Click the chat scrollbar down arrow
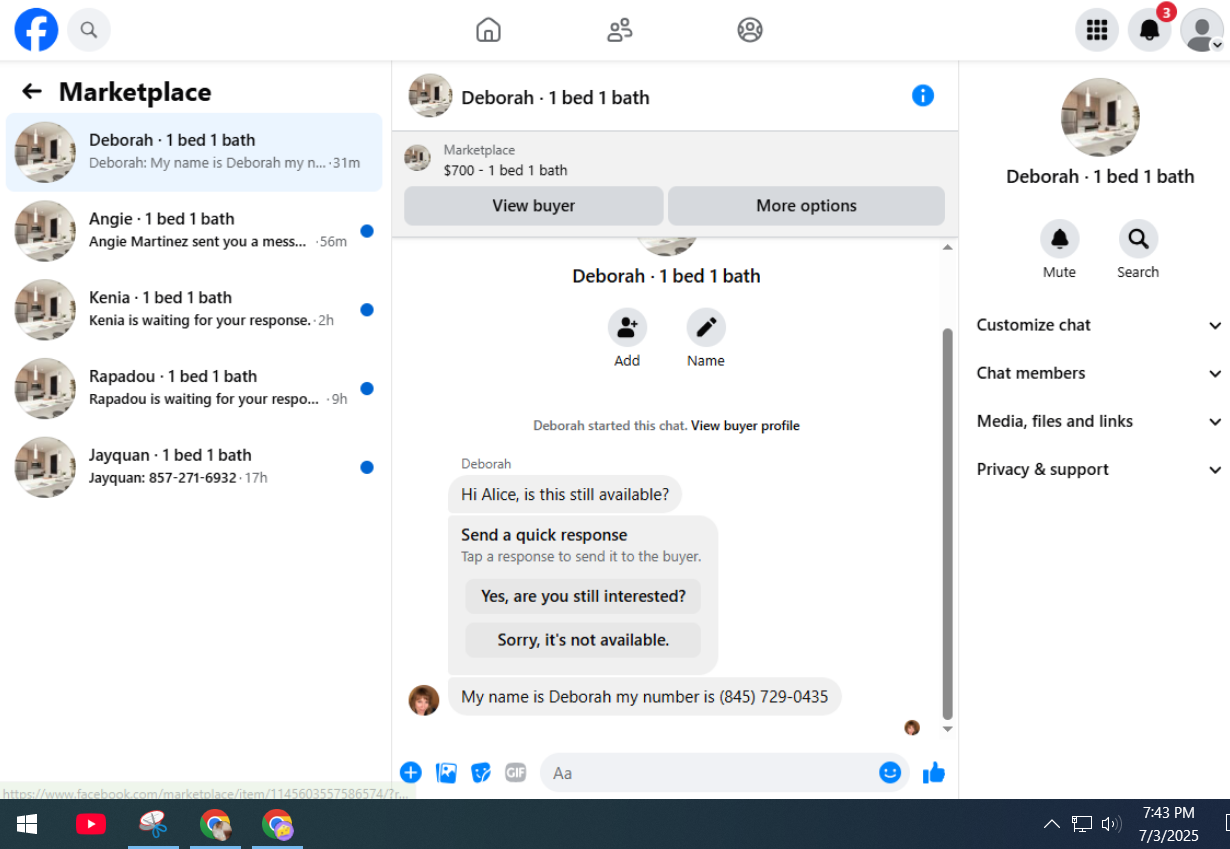 click(x=948, y=729)
